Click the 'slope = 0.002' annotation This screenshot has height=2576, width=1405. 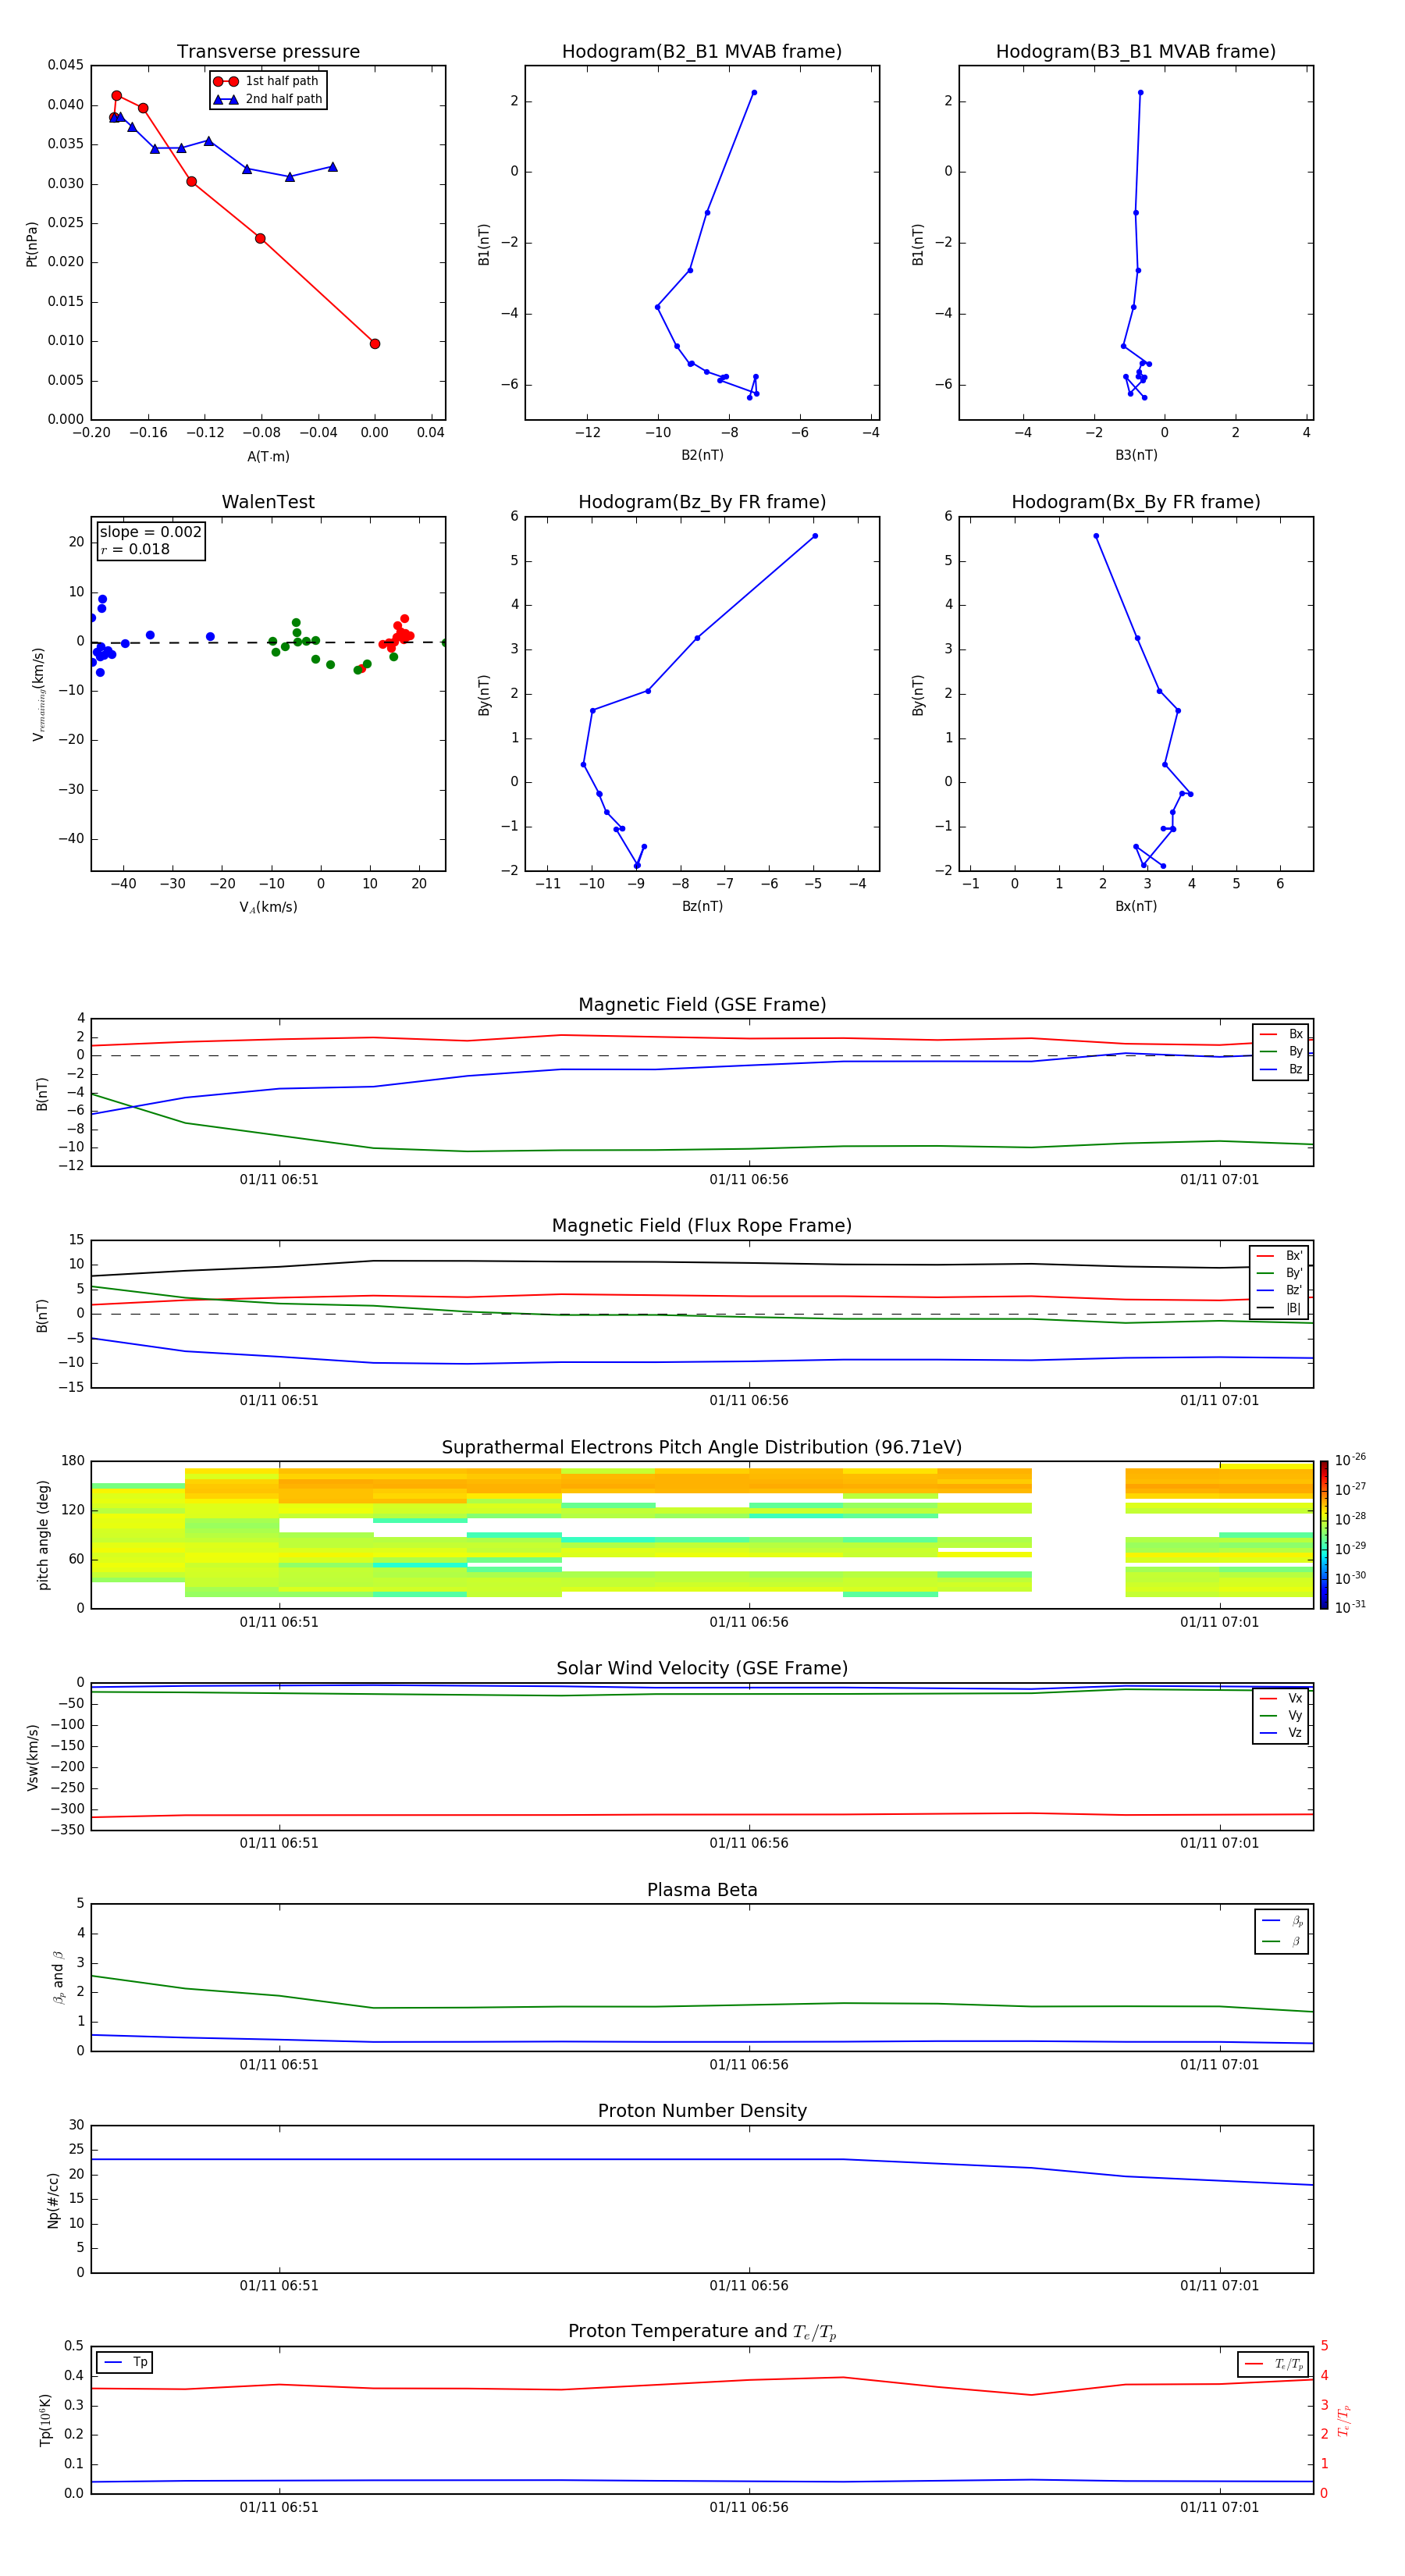pos(150,532)
